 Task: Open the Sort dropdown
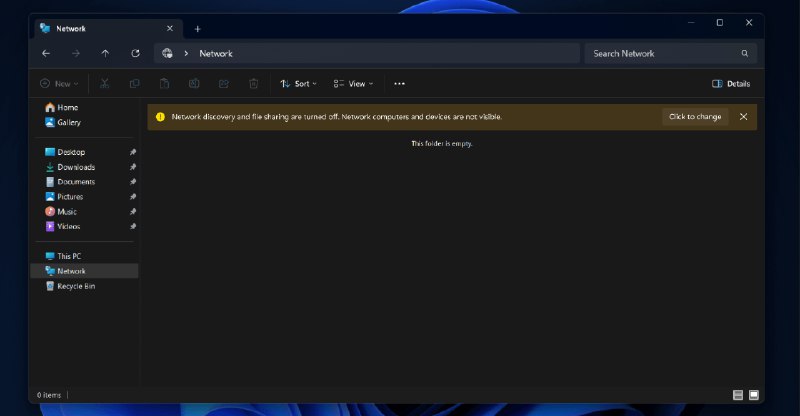298,84
